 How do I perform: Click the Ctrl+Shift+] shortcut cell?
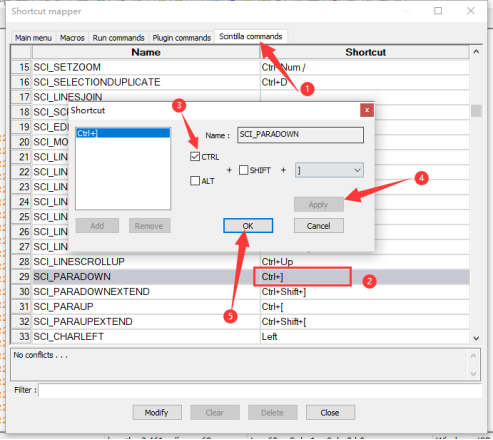coord(365,291)
